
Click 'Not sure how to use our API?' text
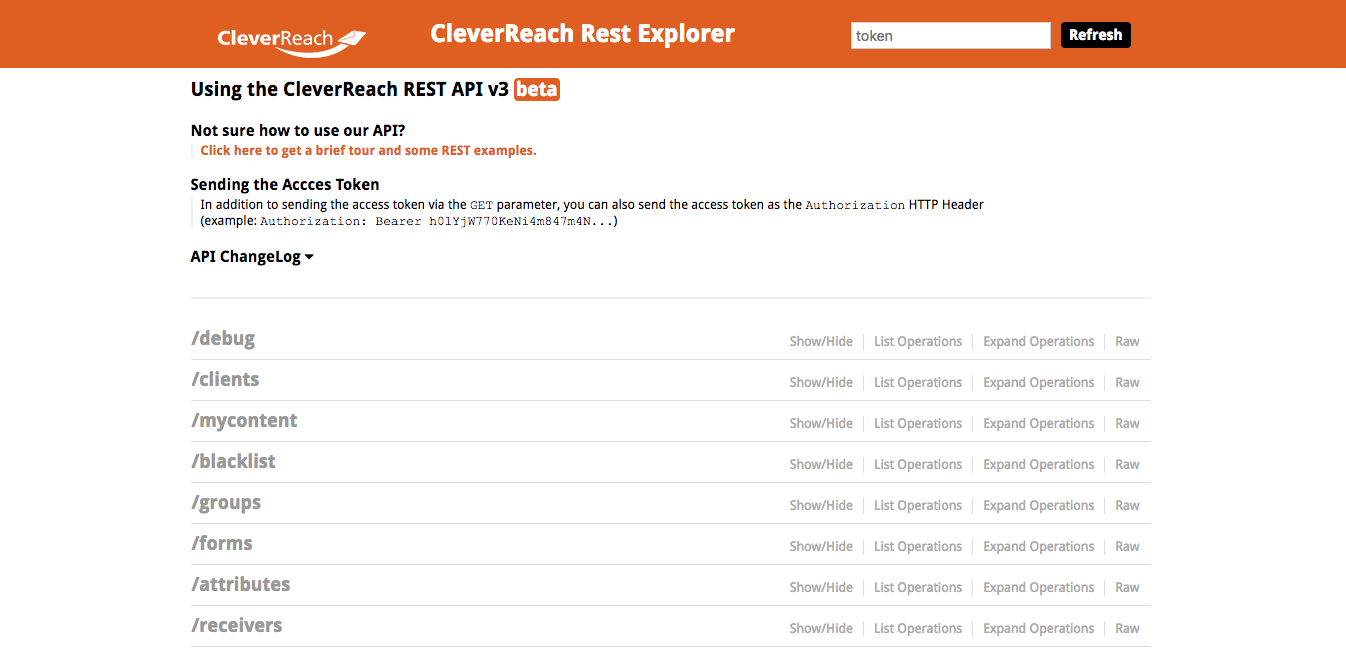point(298,130)
